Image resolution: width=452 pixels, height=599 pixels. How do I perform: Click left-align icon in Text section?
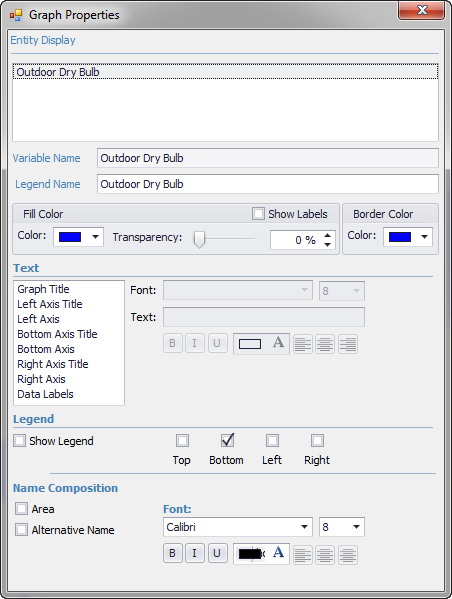[x=303, y=344]
